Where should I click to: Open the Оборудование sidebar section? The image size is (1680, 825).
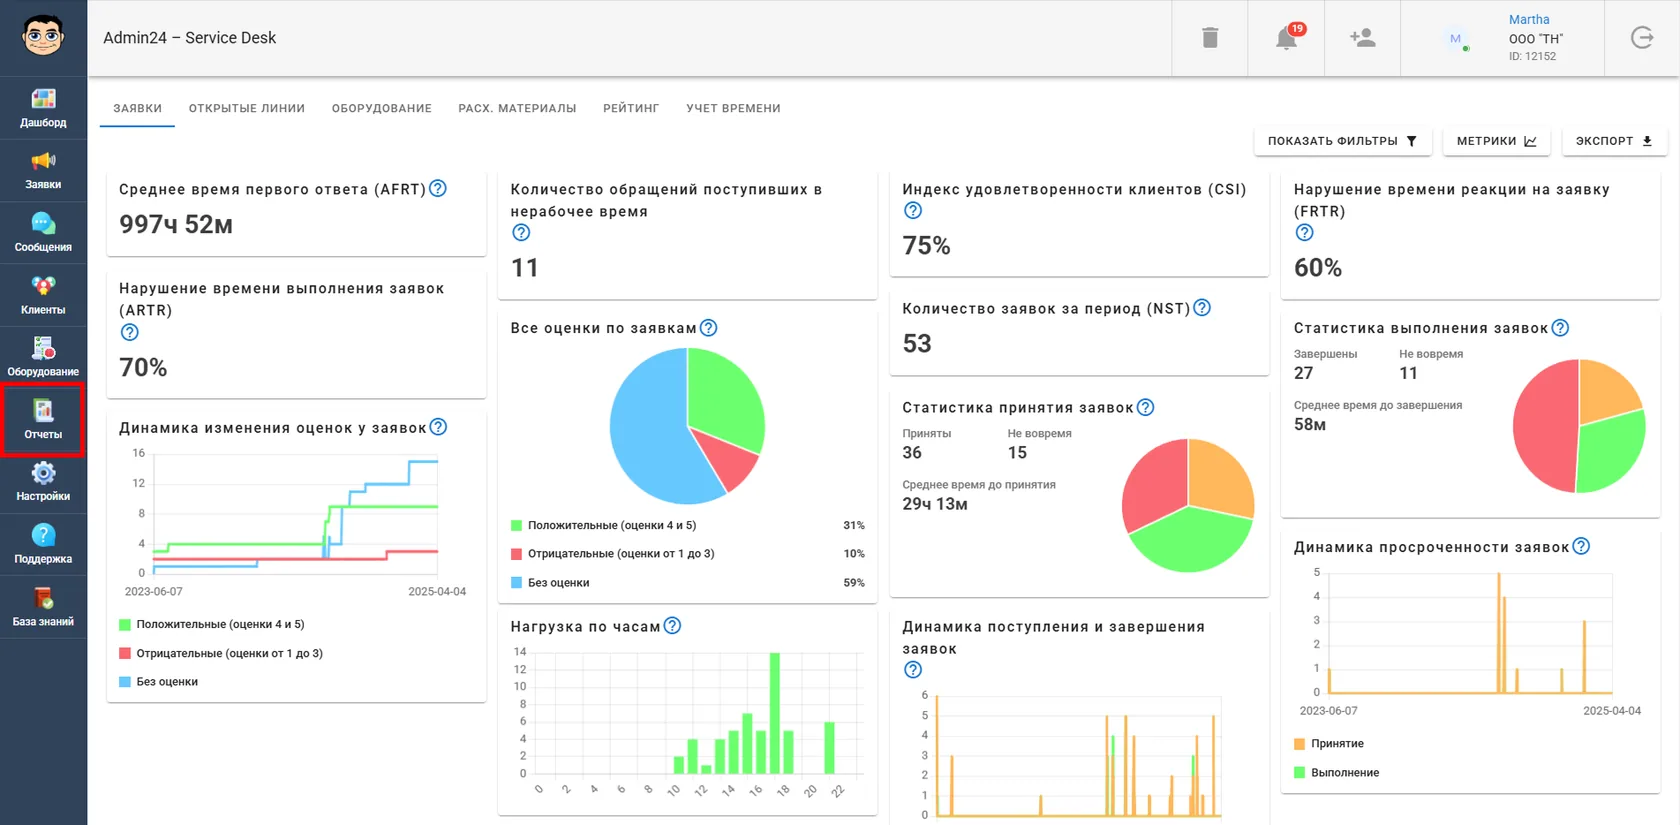[x=43, y=358]
